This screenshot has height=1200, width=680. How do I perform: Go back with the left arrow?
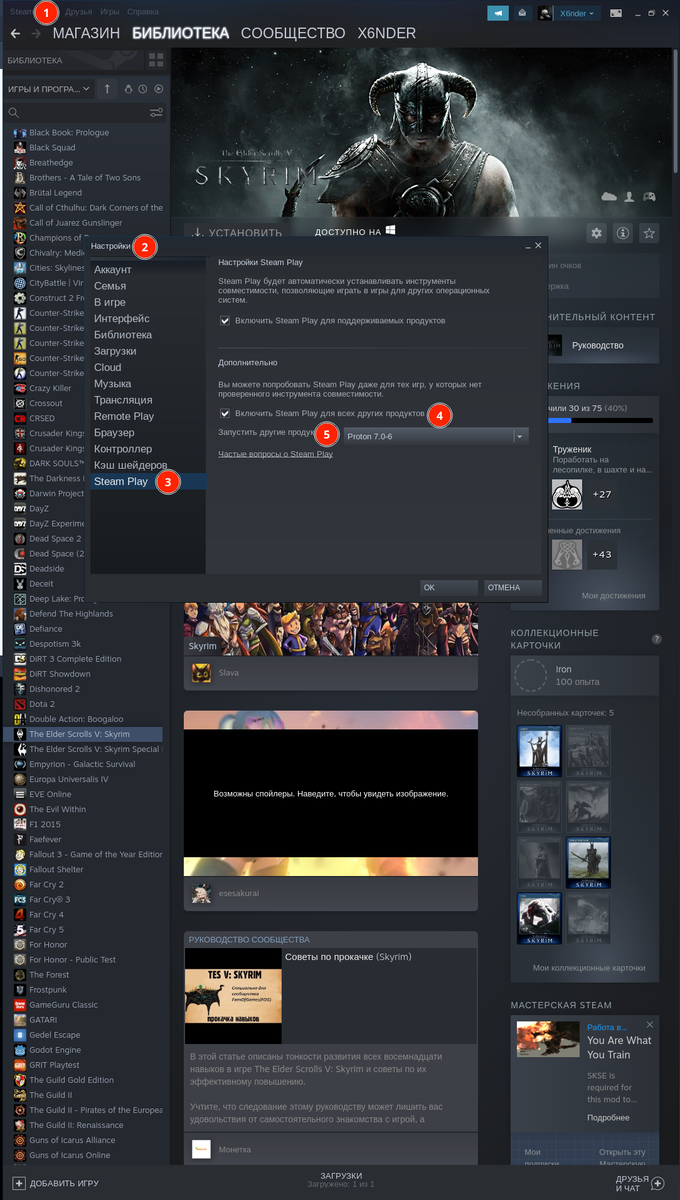(14, 33)
